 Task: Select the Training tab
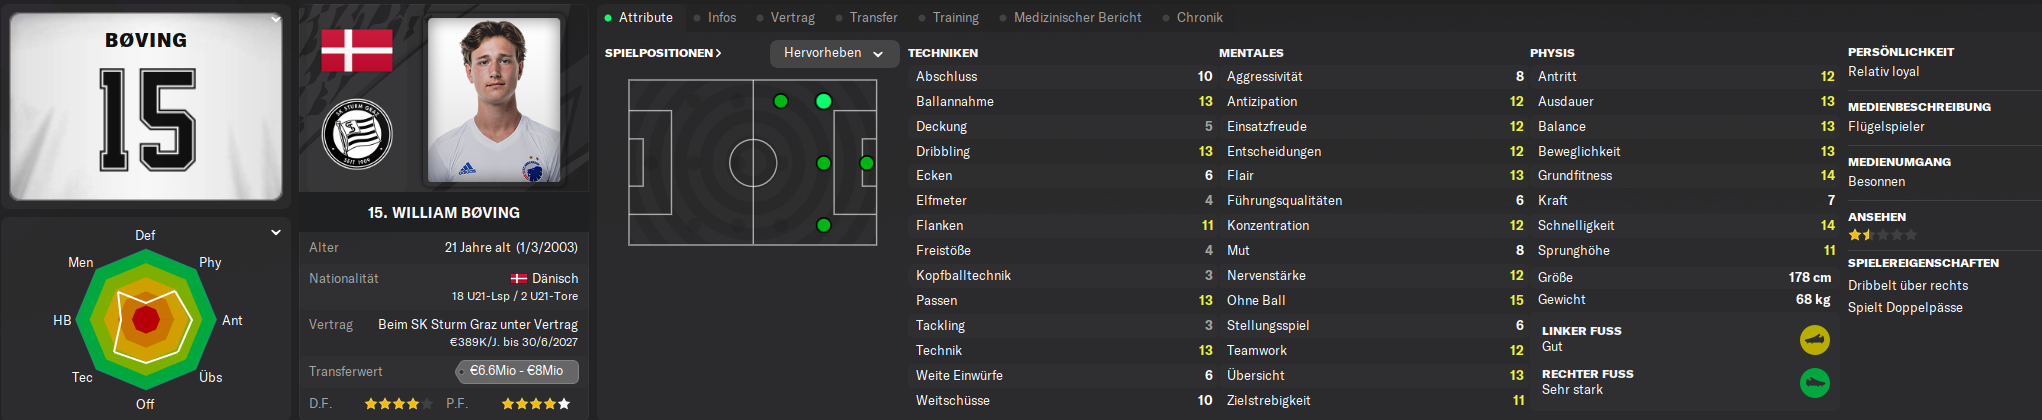click(x=955, y=18)
